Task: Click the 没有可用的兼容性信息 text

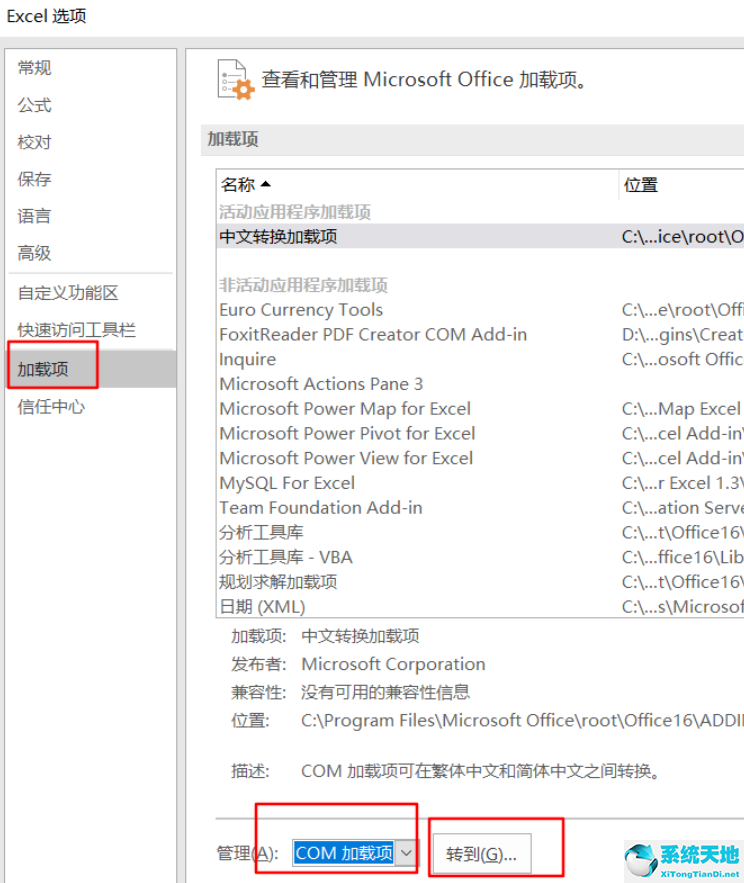Action: click(x=385, y=692)
